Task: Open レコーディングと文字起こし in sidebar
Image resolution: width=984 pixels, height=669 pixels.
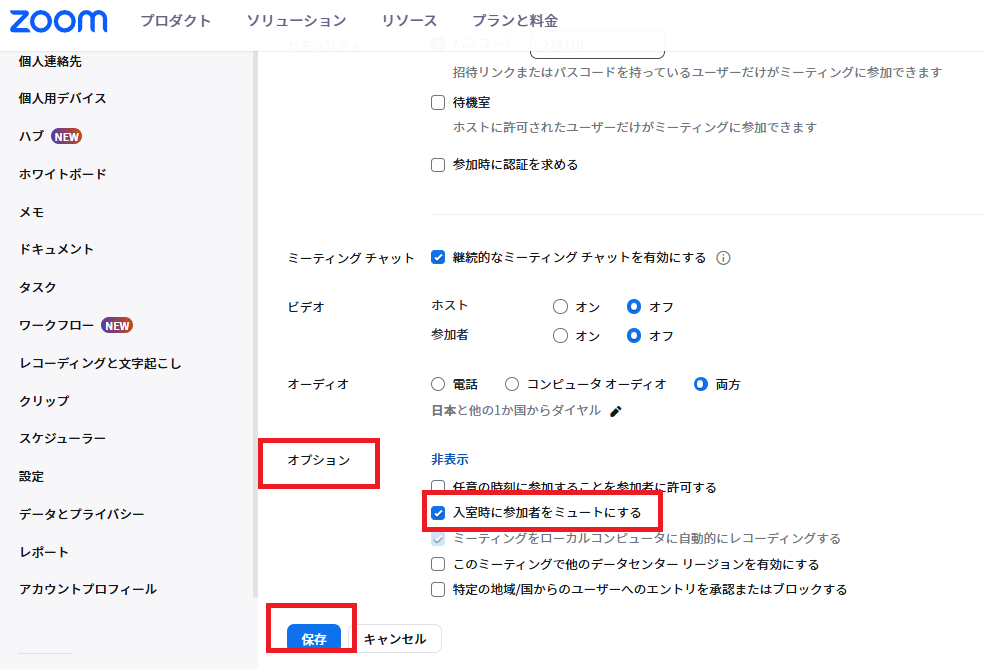Action: coord(100,363)
